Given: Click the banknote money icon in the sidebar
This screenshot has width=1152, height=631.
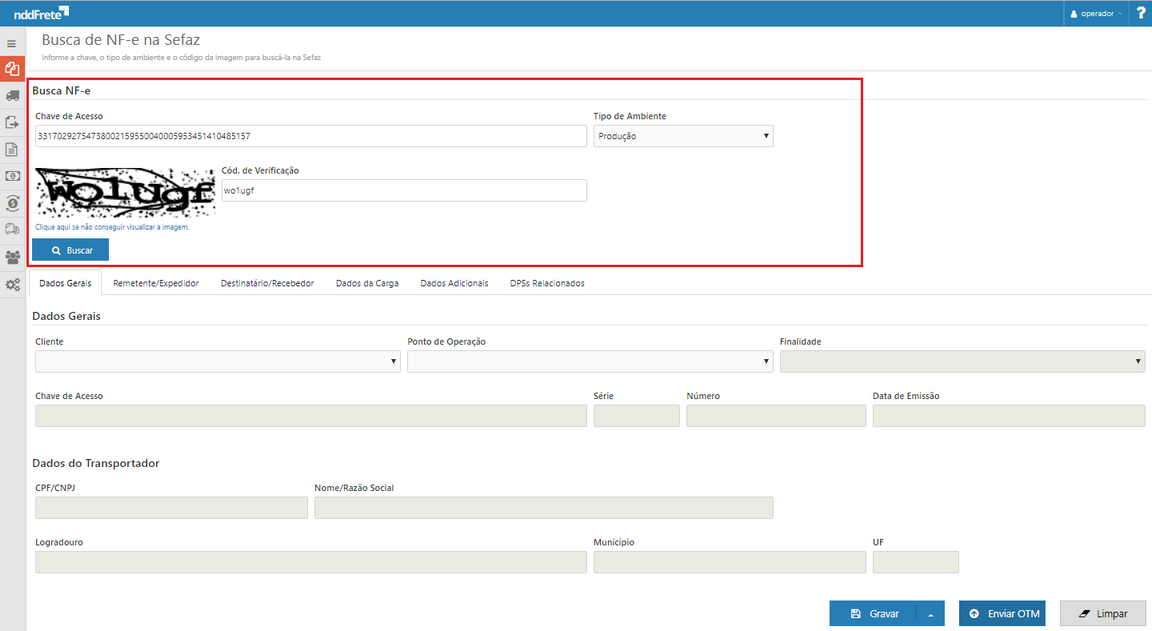Looking at the screenshot, I should [x=12, y=176].
